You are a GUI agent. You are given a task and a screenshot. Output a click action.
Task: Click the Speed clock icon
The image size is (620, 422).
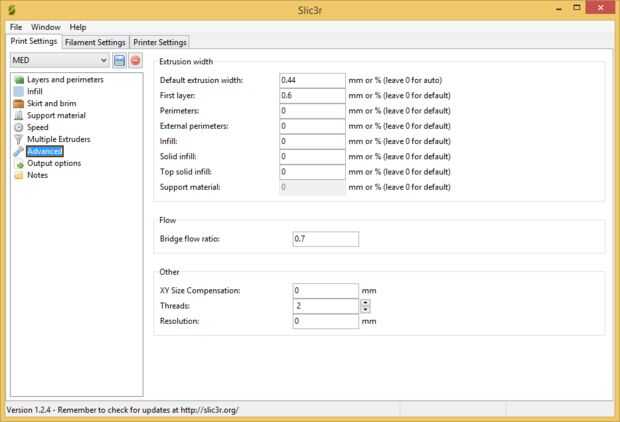(19, 127)
